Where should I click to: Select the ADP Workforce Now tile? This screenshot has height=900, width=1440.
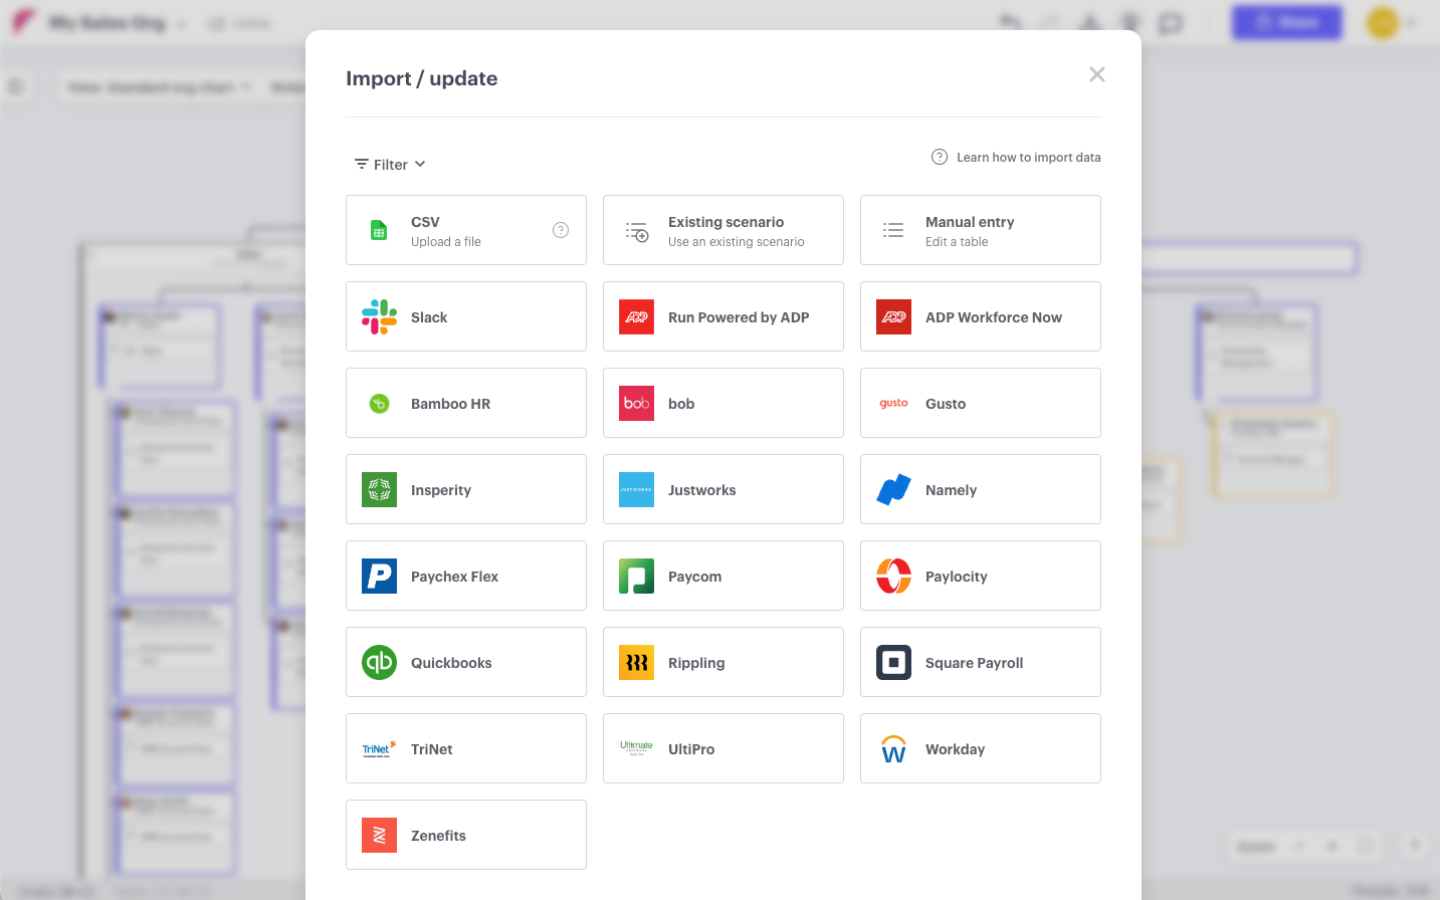point(979,316)
